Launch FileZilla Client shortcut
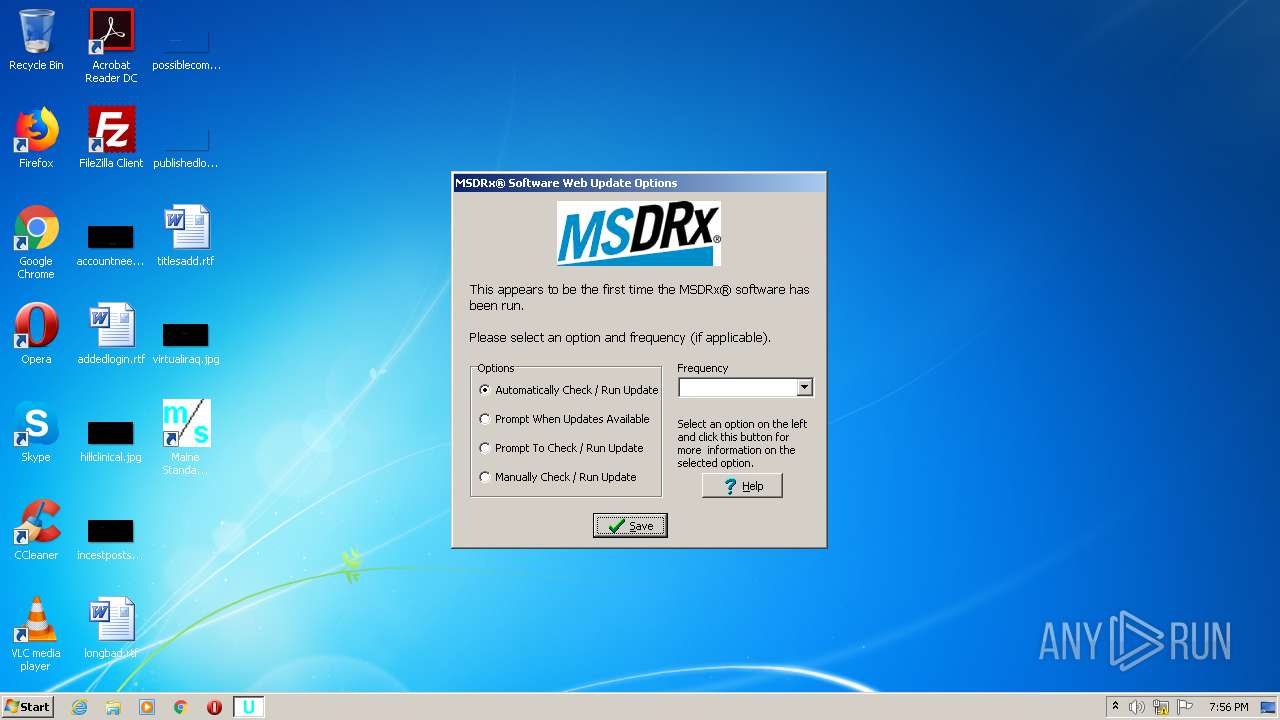Screen dimensions: 1280x720 click(111, 138)
